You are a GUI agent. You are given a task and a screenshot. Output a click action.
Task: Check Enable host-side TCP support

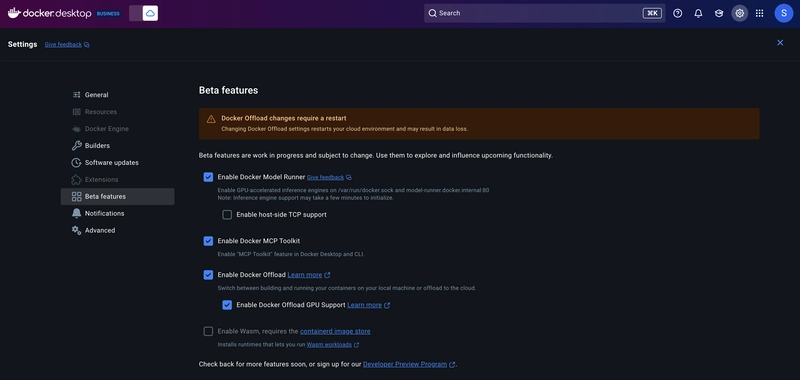click(x=227, y=215)
